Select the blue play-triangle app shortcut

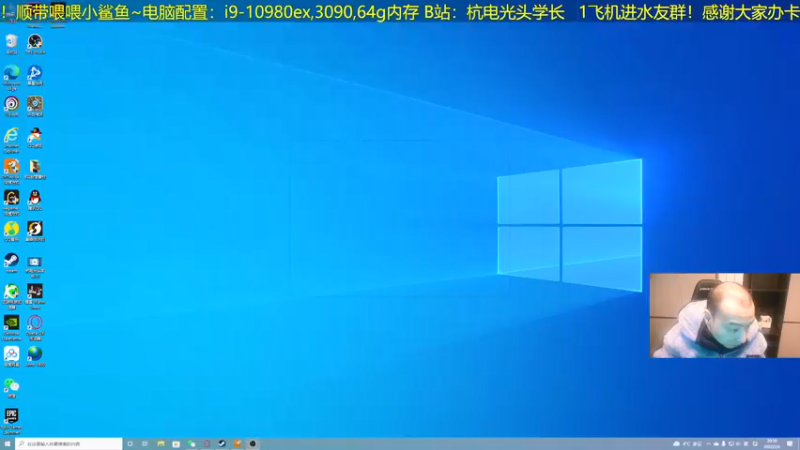coord(35,75)
